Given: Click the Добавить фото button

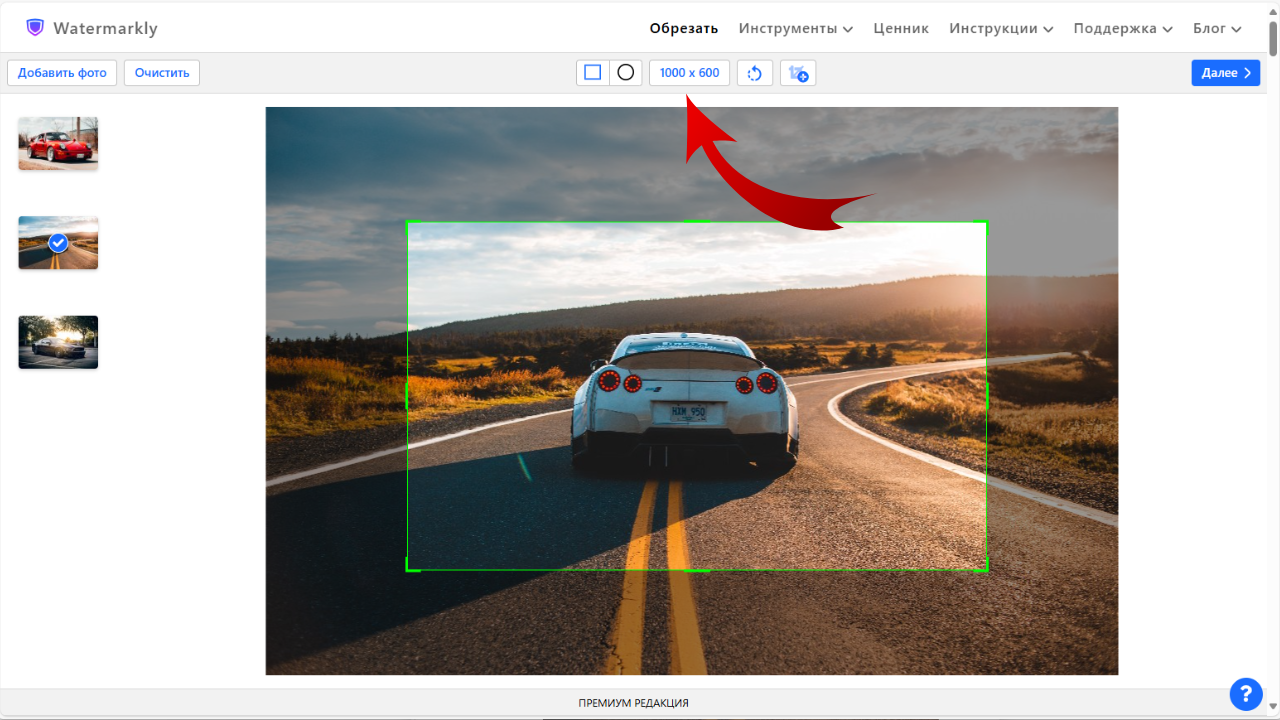Looking at the screenshot, I should point(62,73).
